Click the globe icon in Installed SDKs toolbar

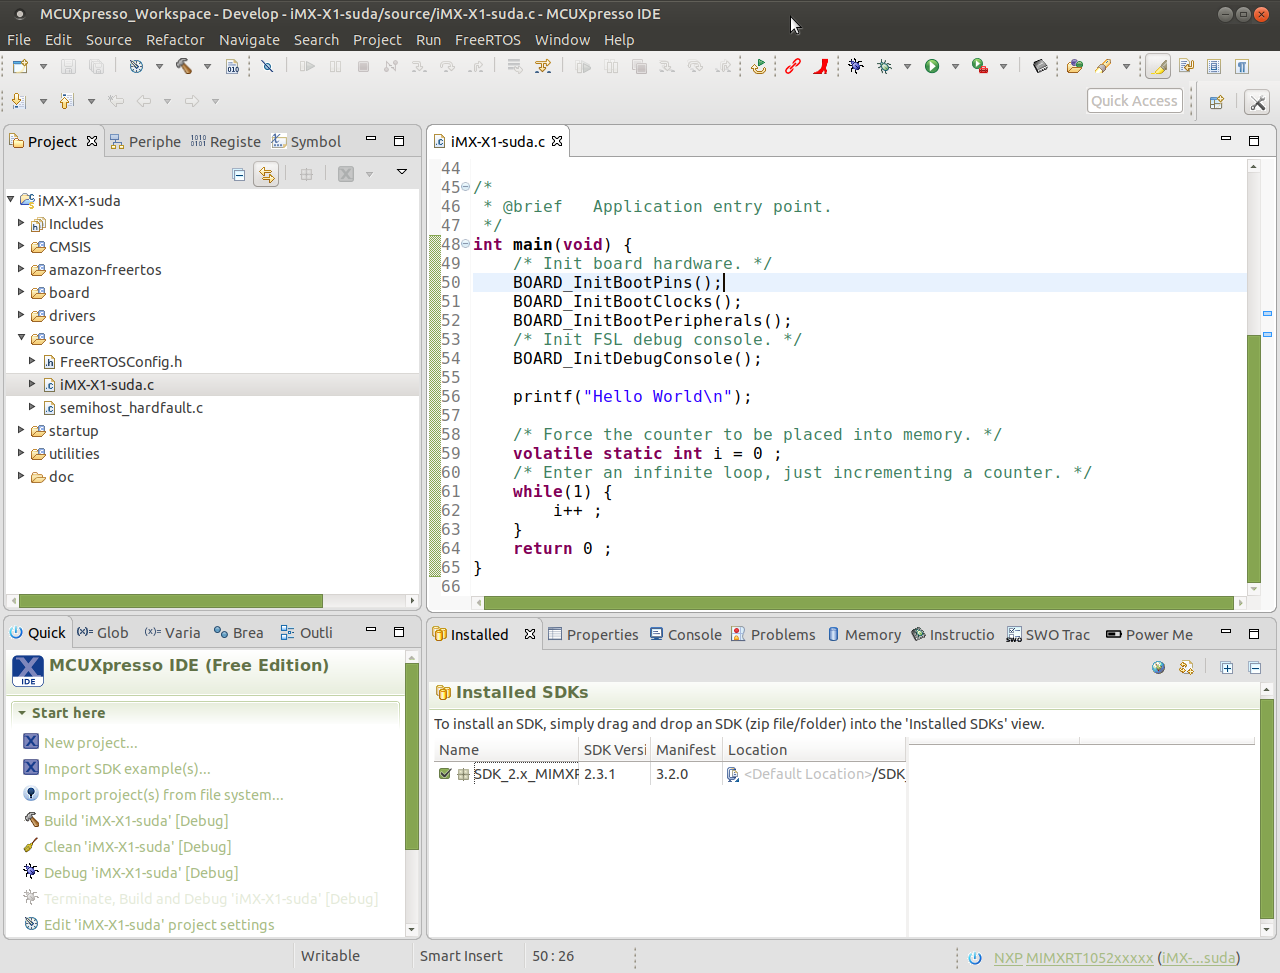(x=1158, y=667)
